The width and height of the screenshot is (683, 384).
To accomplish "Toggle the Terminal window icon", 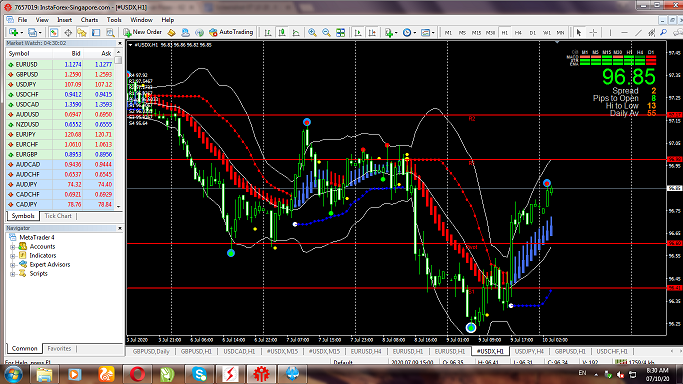I will (96, 32).
